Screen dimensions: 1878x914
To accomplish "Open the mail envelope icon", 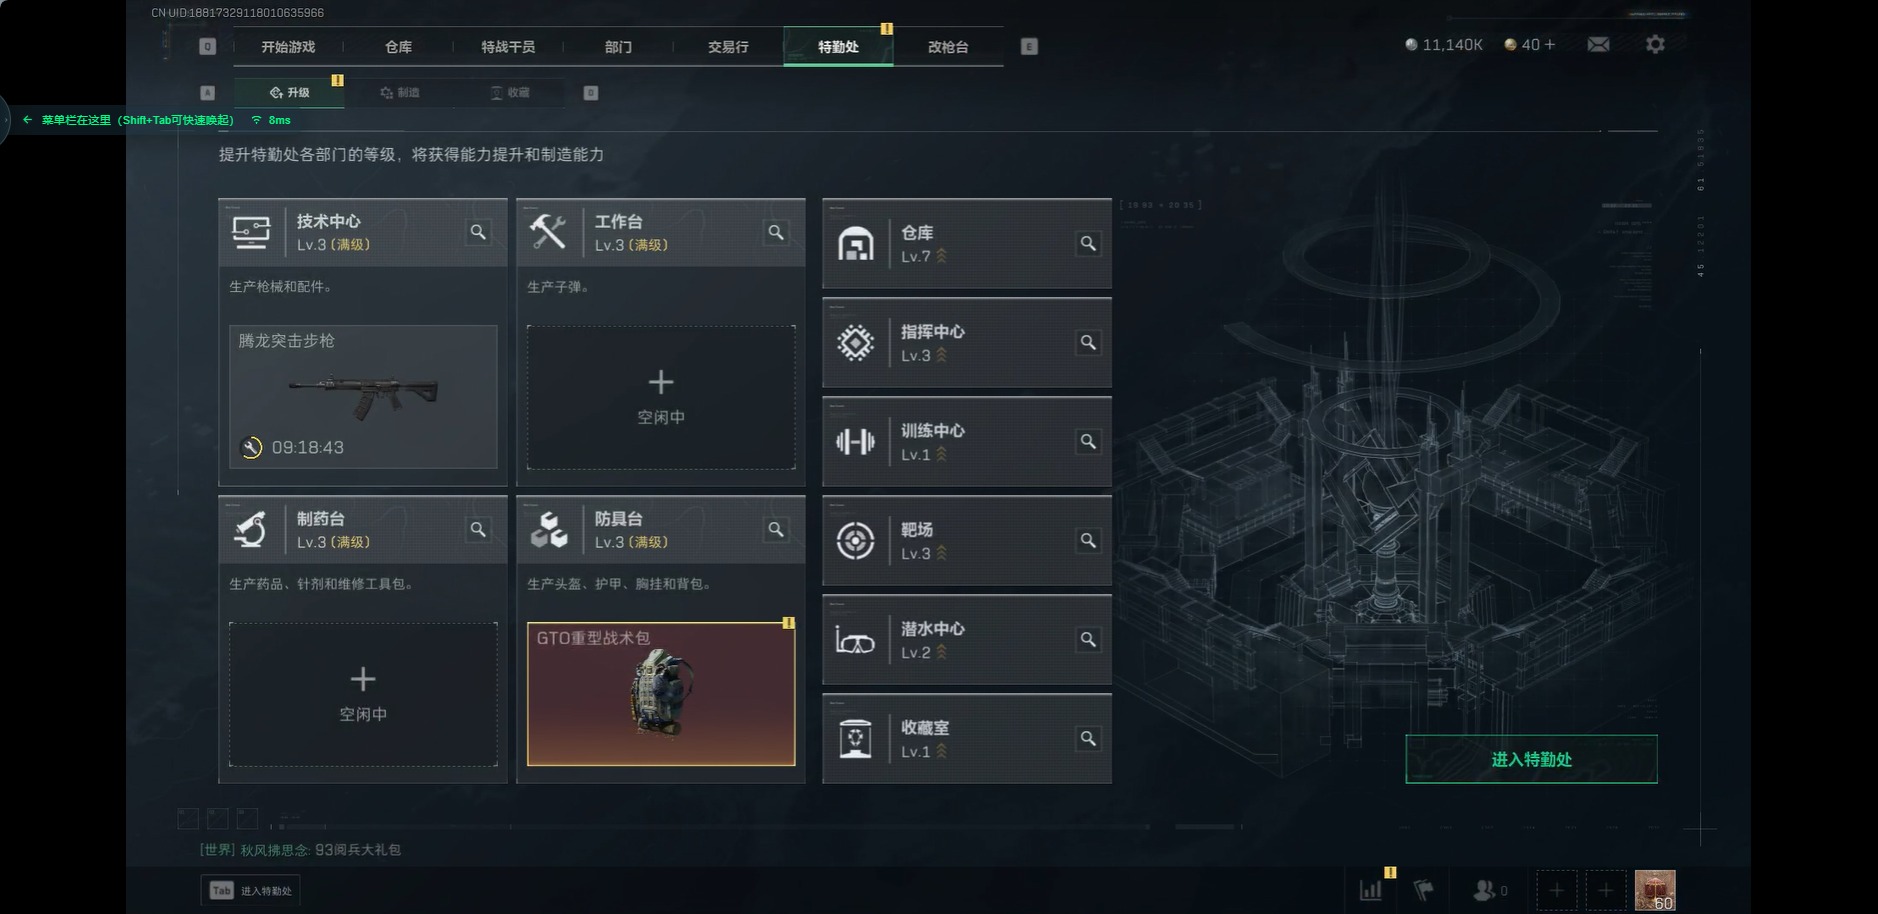I will 1598,44.
